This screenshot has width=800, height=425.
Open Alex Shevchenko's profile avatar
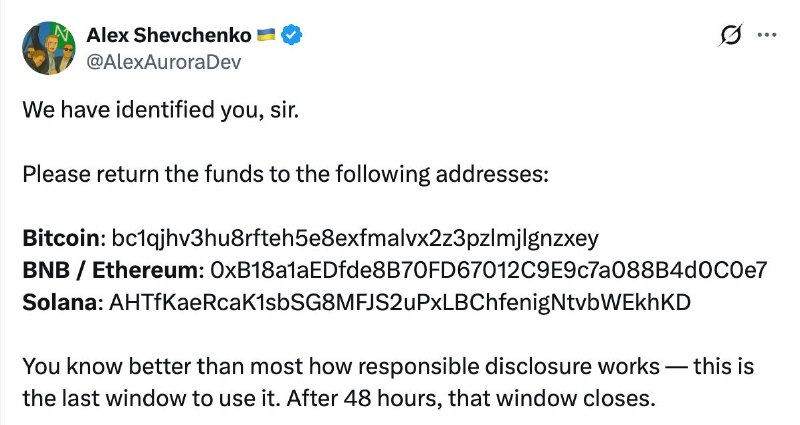pyautogui.click(x=49, y=48)
